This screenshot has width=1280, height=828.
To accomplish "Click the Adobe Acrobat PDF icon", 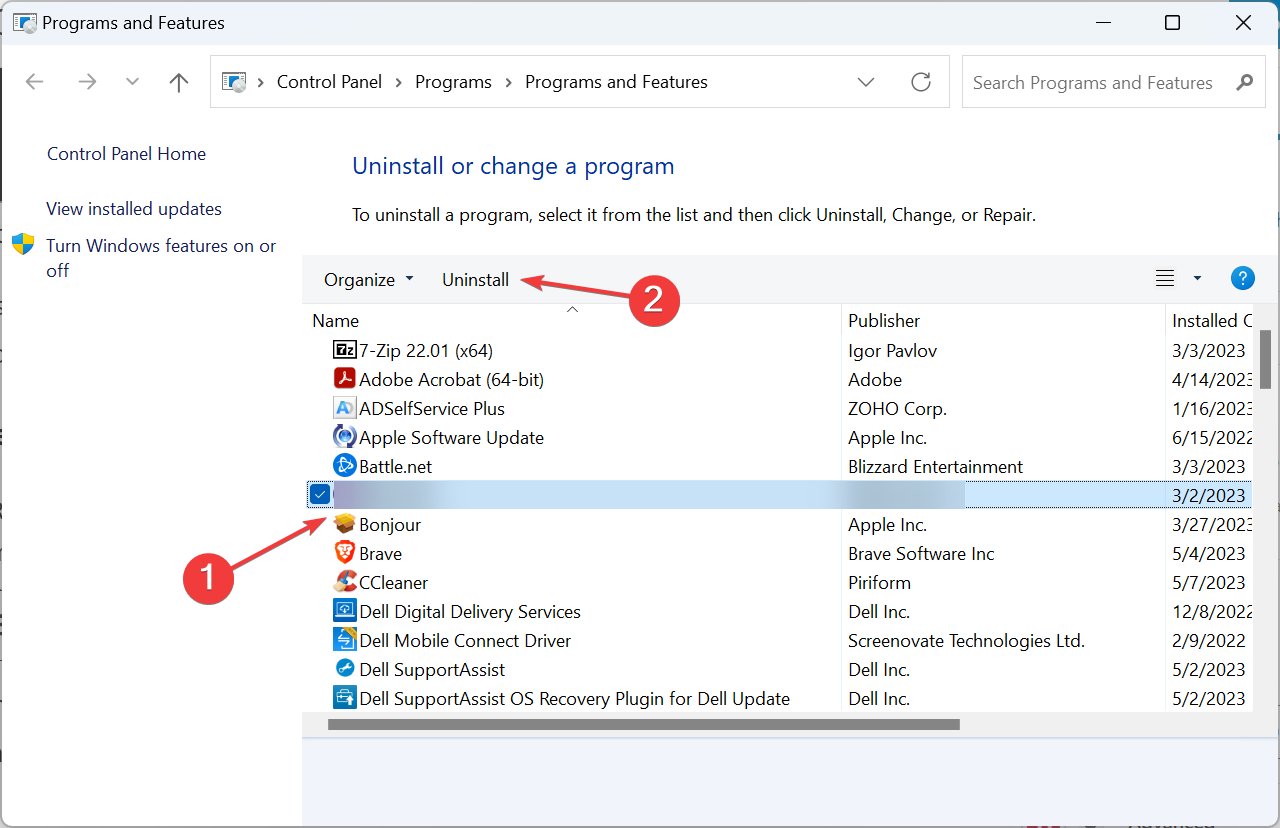I will click(x=344, y=379).
